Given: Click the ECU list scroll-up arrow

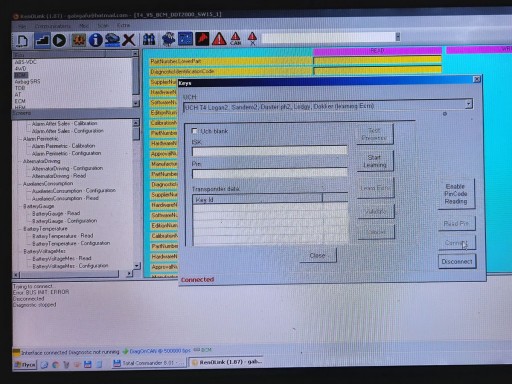Looking at the screenshot, I should (x=135, y=53).
